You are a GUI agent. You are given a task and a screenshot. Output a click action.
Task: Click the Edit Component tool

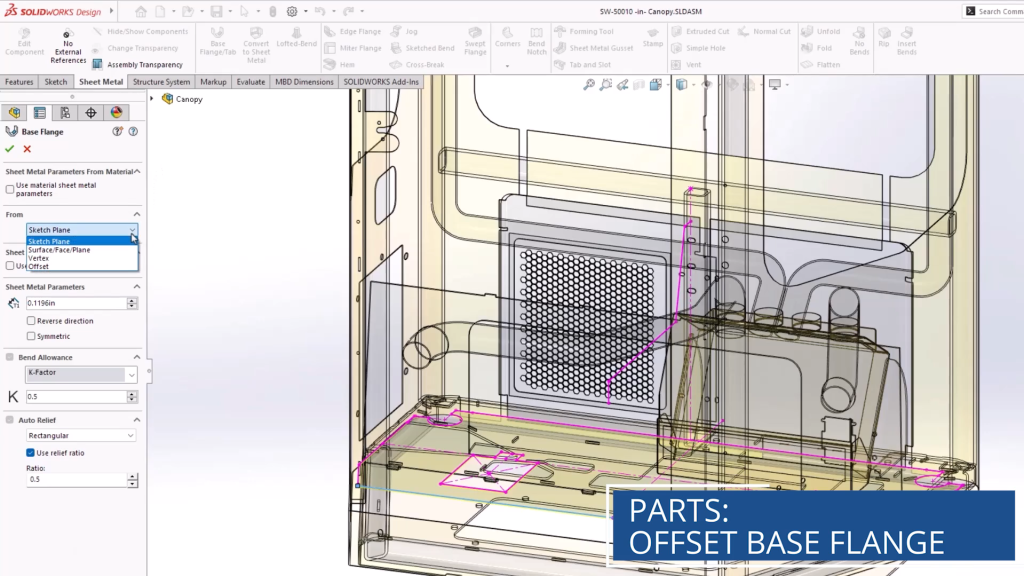(24, 41)
